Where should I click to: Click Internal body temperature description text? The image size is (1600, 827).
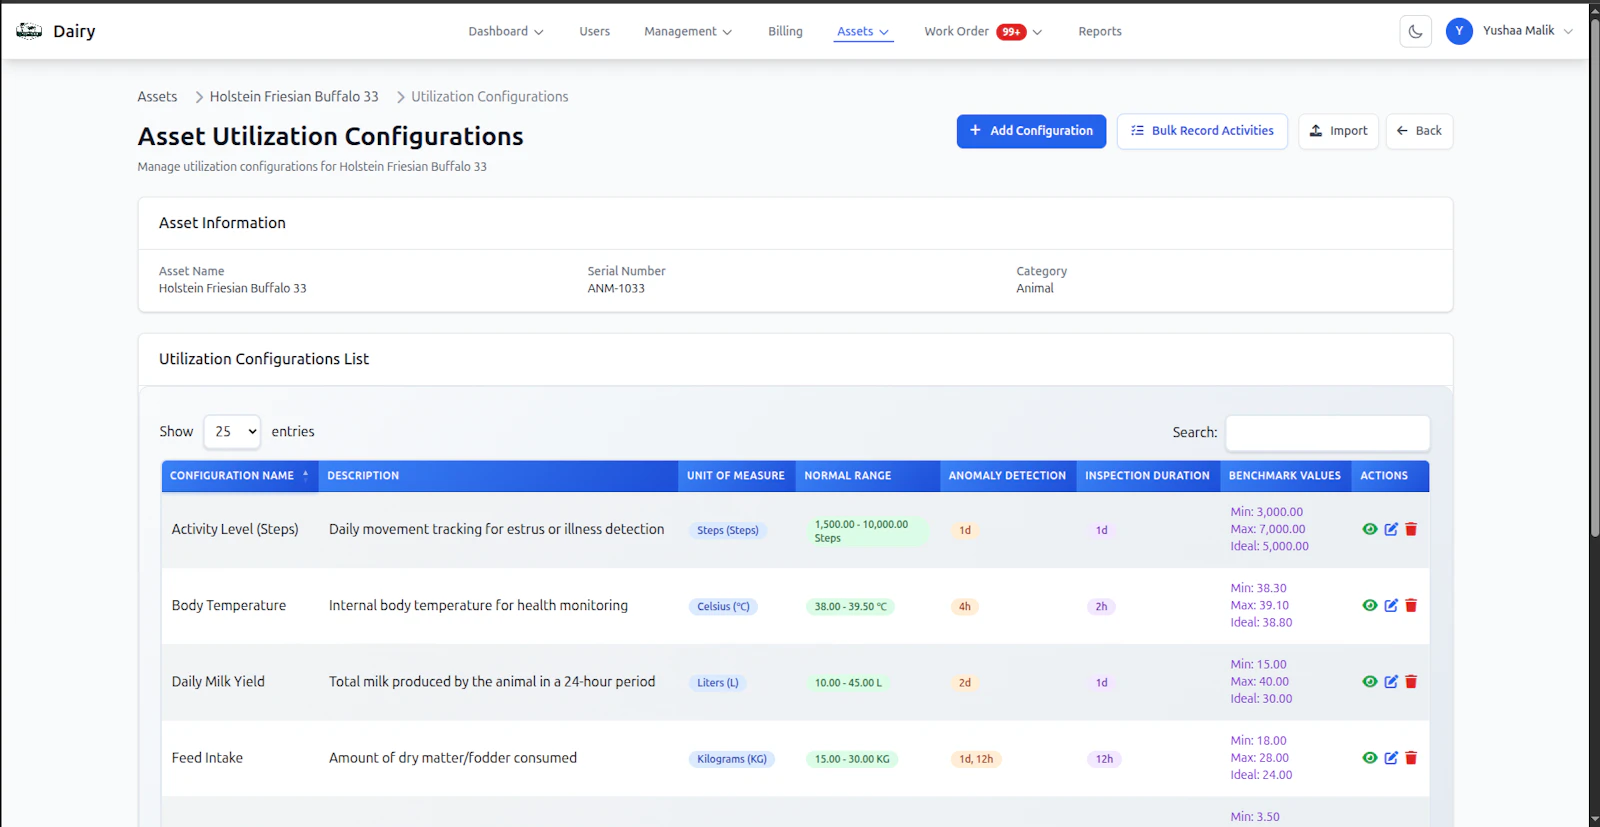478,605
